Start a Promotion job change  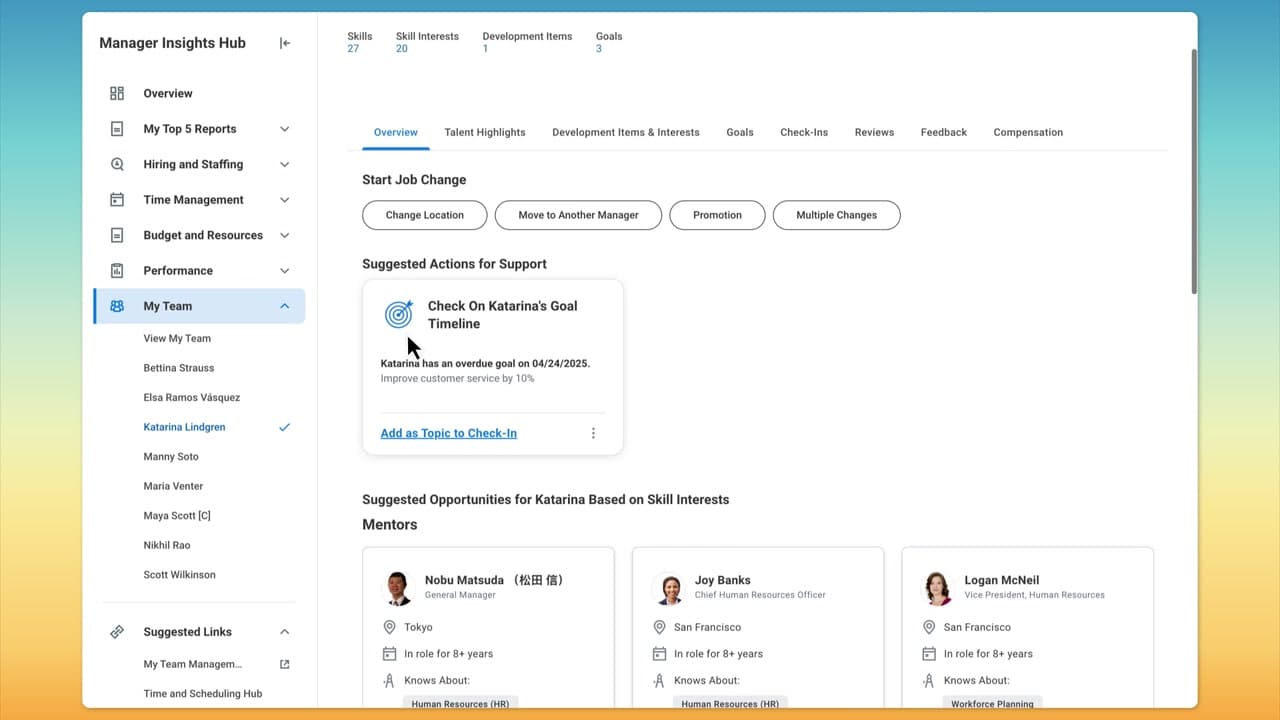point(717,215)
